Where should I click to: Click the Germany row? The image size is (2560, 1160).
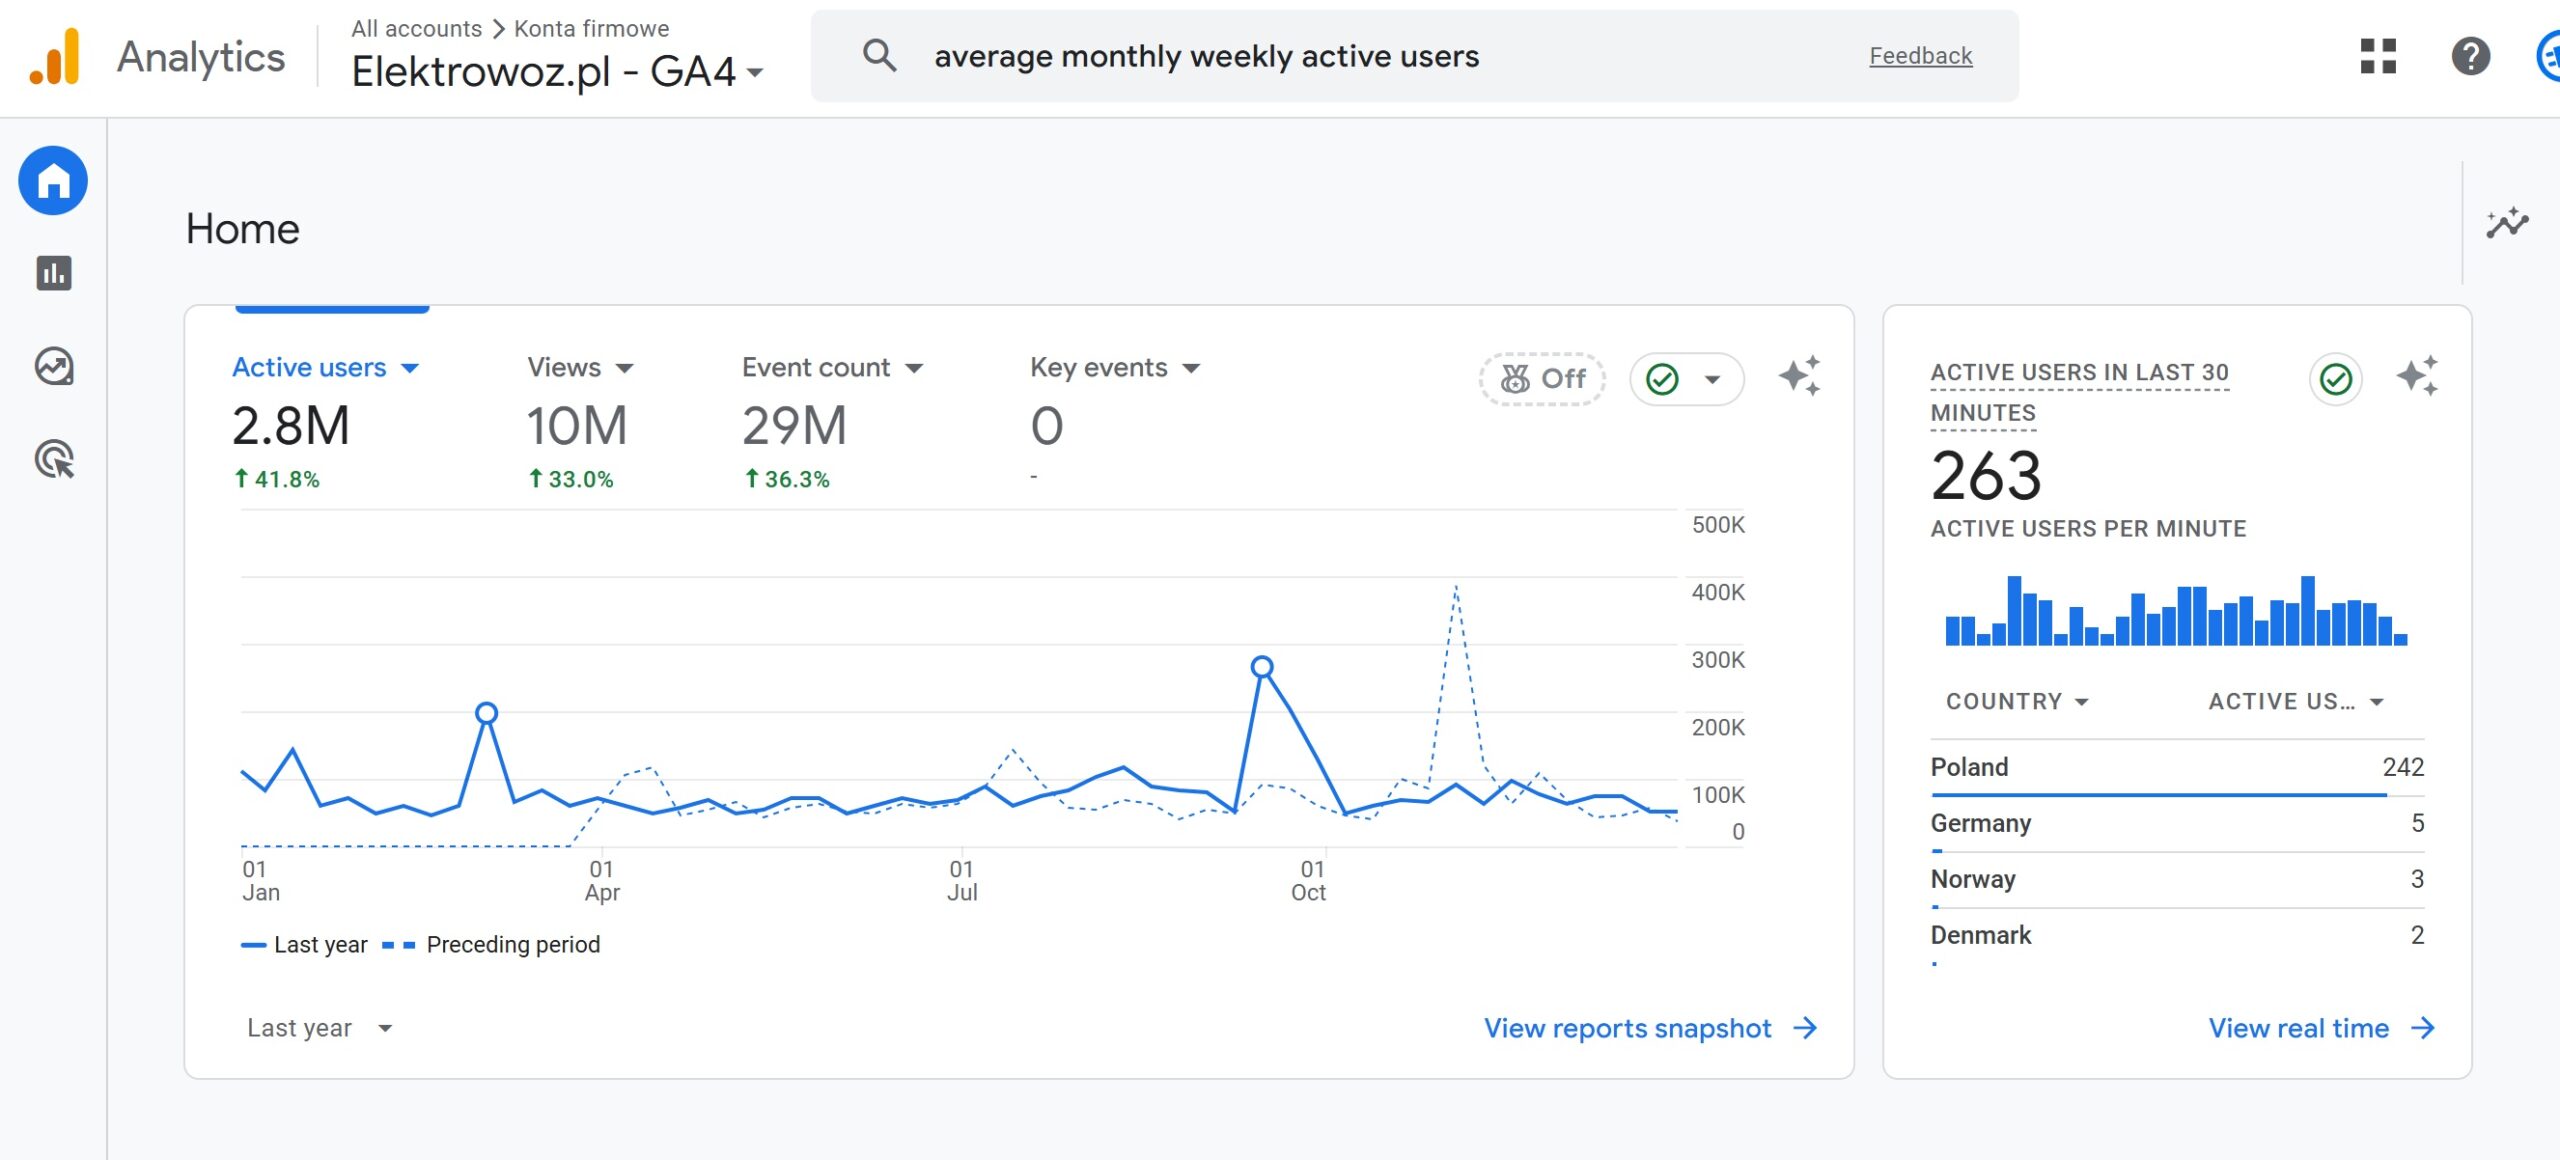2177,824
